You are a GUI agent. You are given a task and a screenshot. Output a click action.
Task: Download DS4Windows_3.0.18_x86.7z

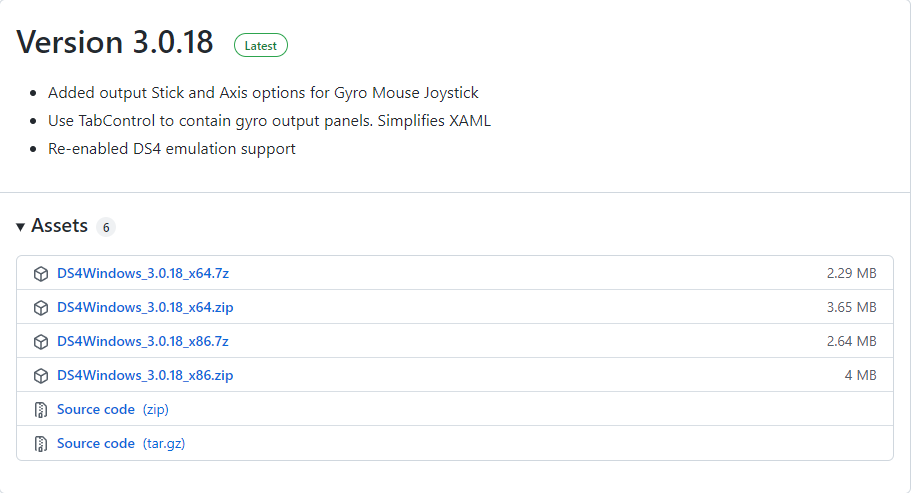(143, 341)
